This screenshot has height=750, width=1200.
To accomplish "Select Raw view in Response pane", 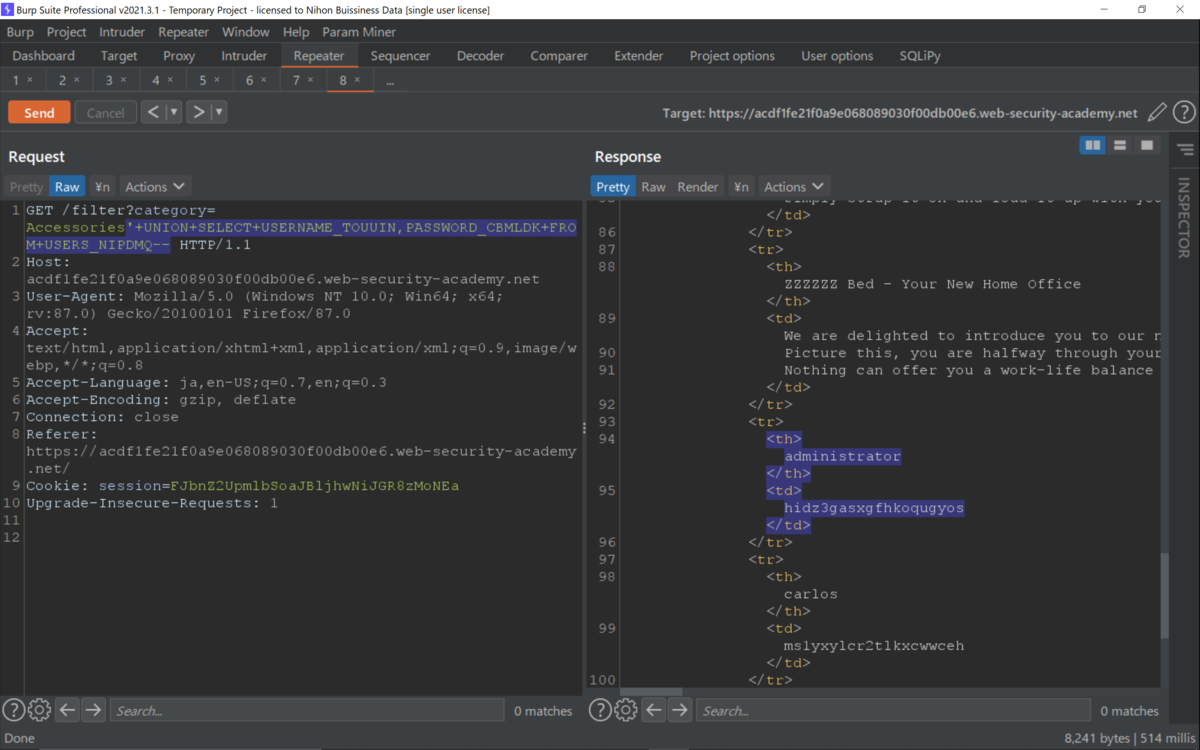I will pos(653,186).
